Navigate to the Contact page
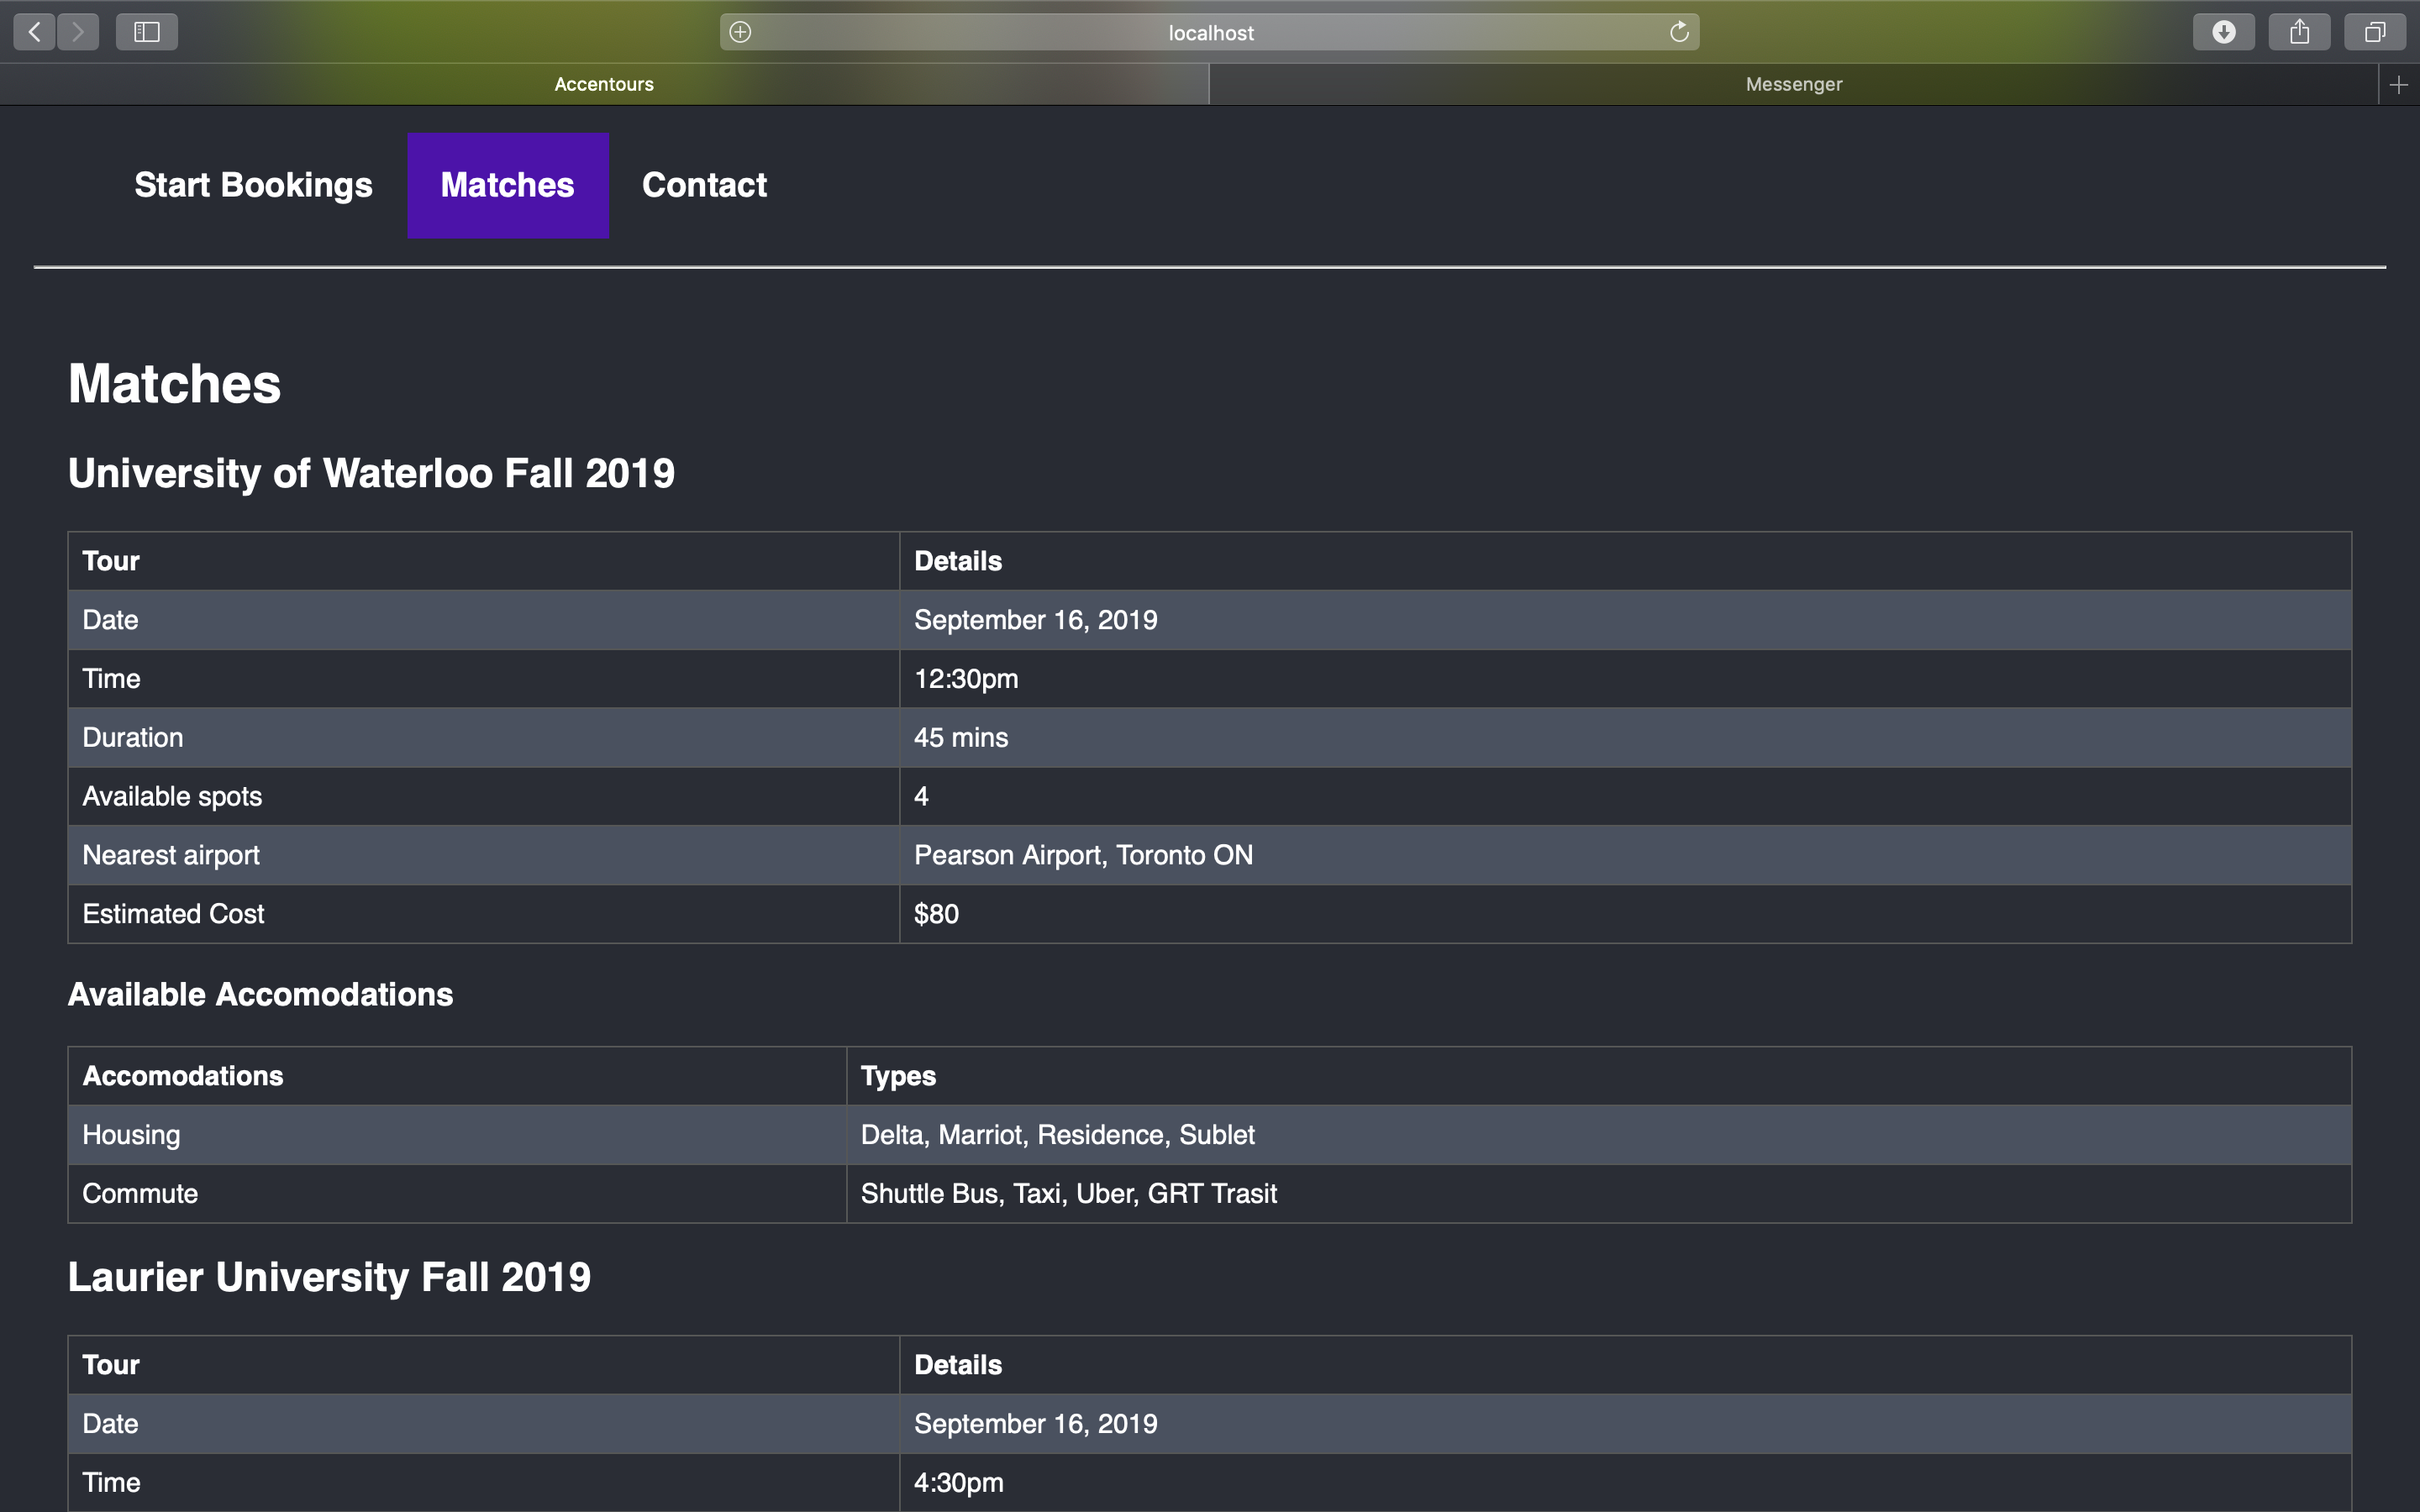 [704, 185]
